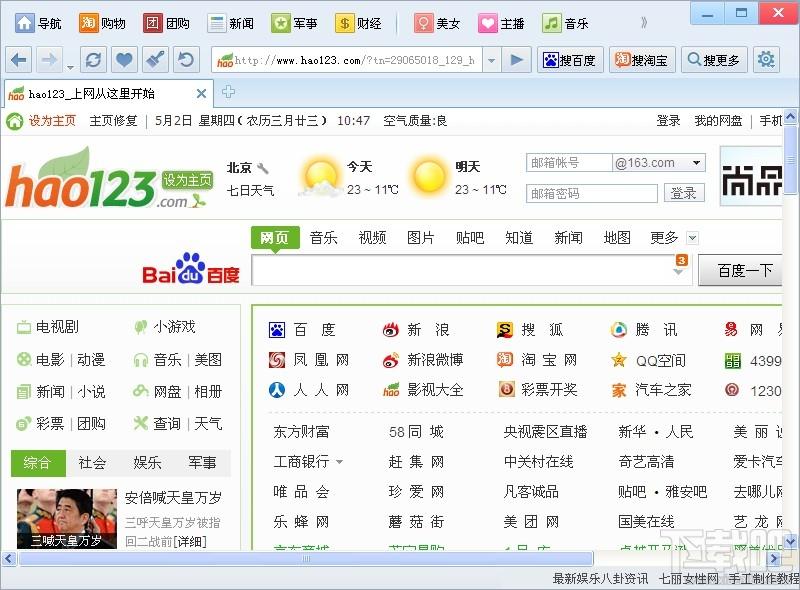Open 七日天气 forecast link

point(250,190)
